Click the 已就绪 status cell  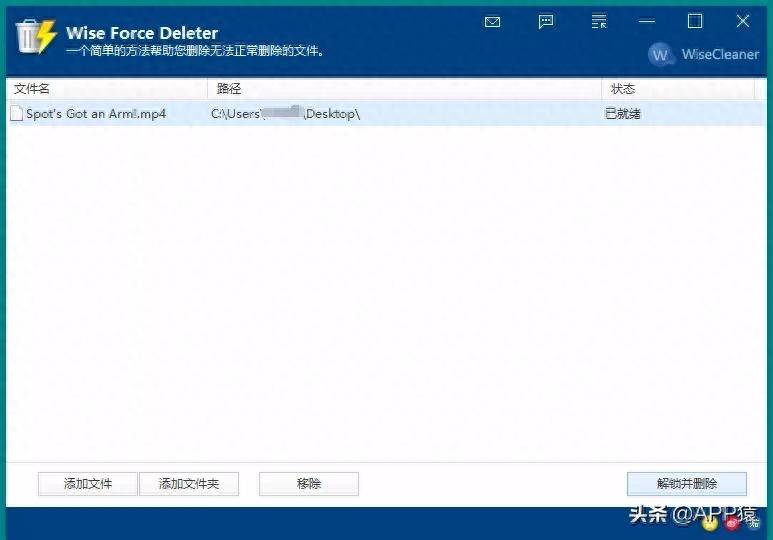click(623, 114)
